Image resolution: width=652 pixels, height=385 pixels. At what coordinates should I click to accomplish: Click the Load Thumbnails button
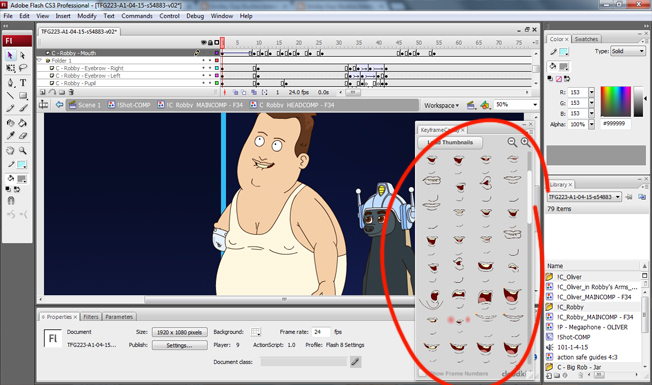(x=450, y=142)
